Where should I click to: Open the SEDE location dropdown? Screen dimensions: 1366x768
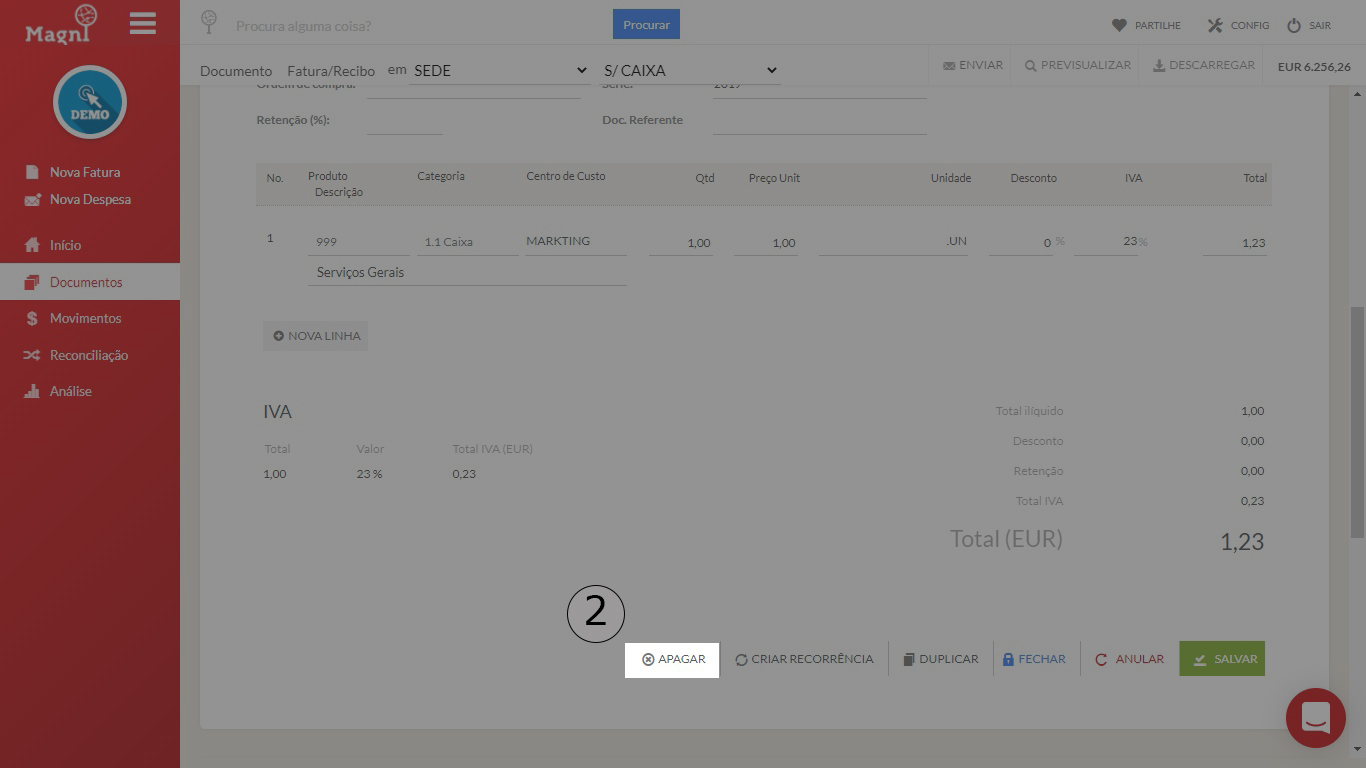coord(500,70)
